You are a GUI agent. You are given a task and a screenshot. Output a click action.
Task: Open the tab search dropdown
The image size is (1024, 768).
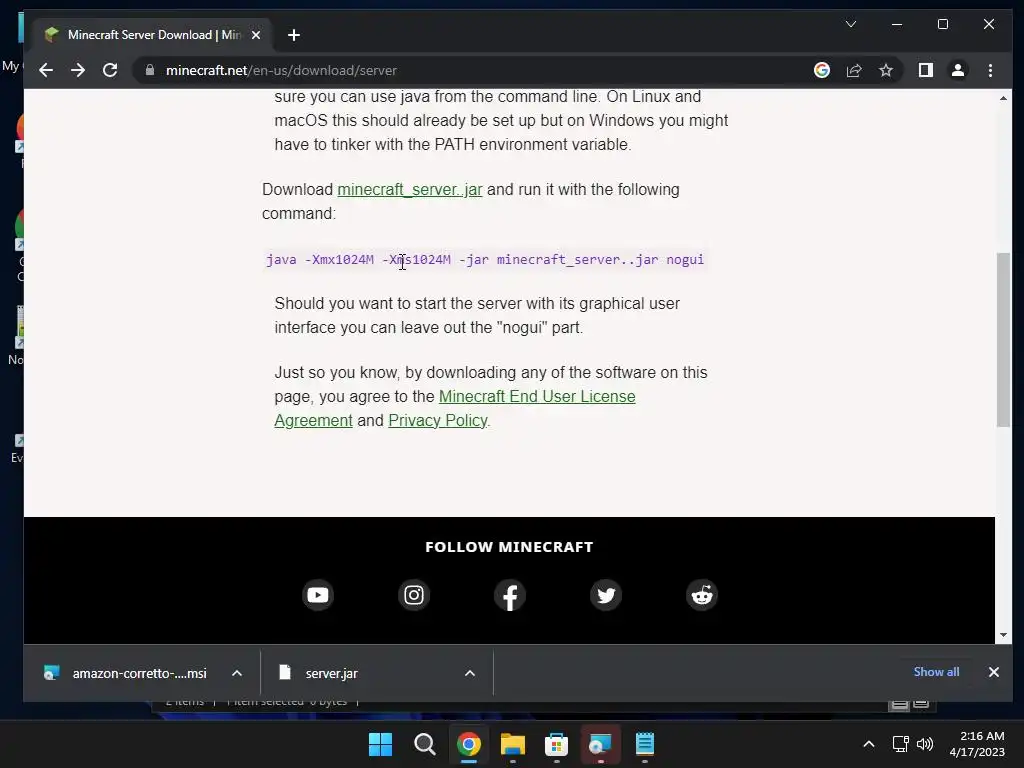(x=850, y=24)
